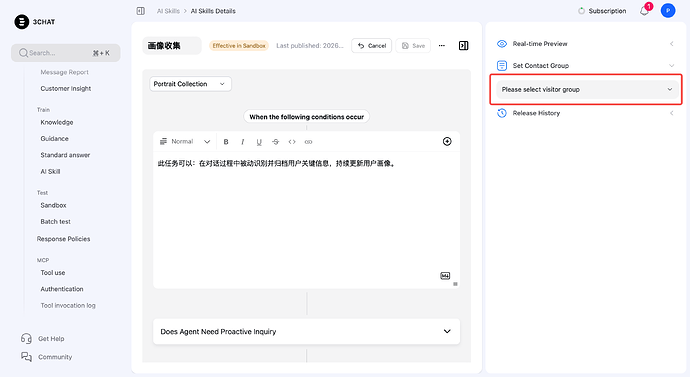Screen dimensions: 690x377
Task: Click the skill name title field
Action: click(x=172, y=46)
